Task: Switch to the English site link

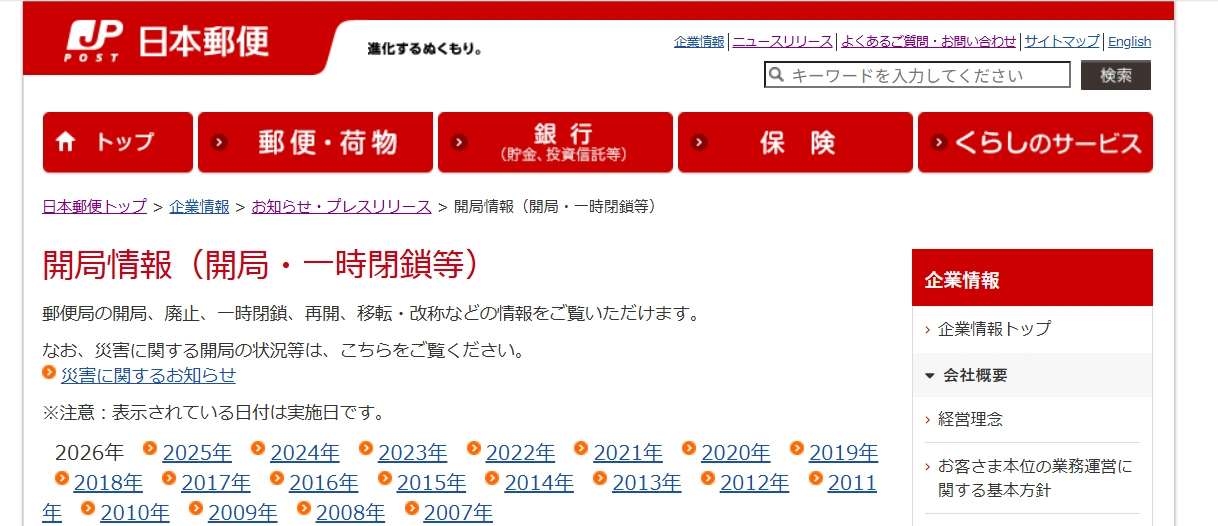Action: click(1130, 41)
